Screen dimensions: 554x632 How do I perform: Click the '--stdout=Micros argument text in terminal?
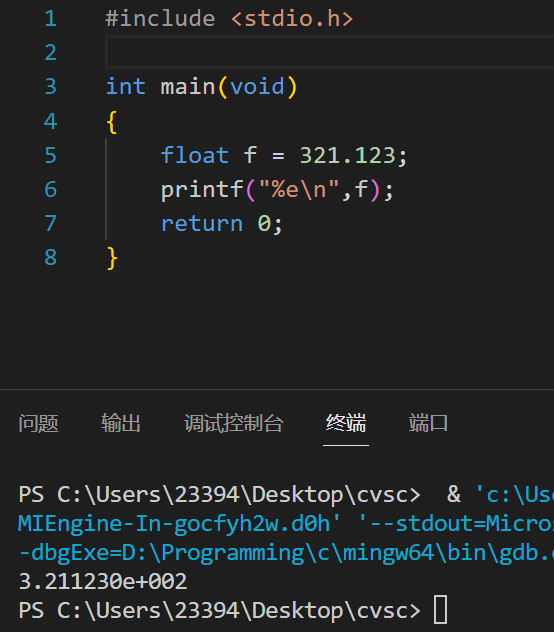point(456,524)
